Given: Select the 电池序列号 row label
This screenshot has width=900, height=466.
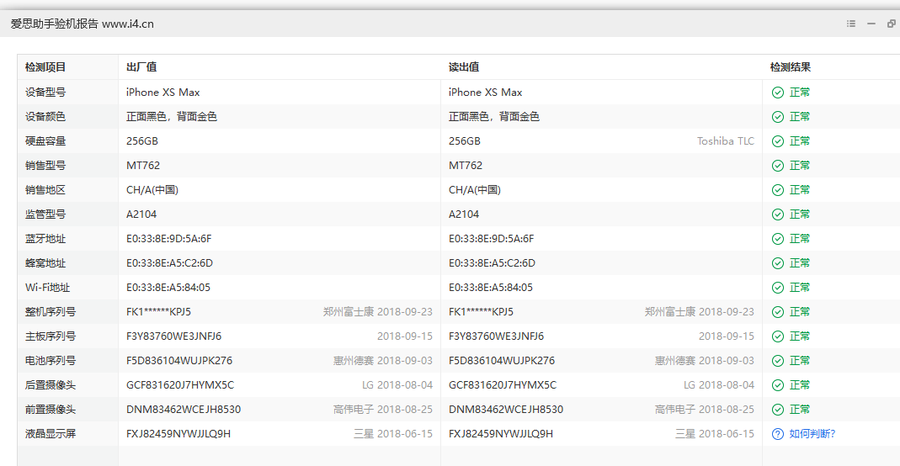Looking at the screenshot, I should [51, 361].
